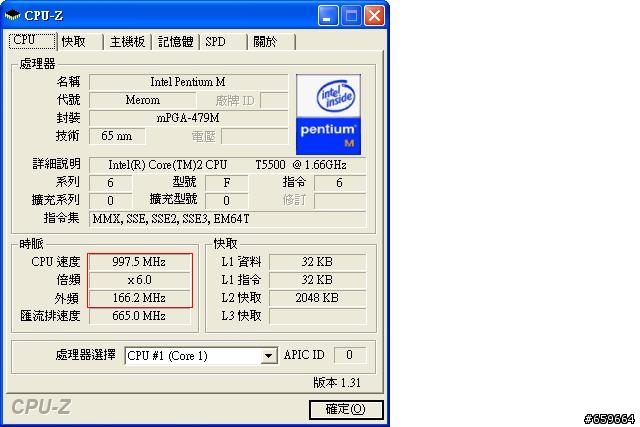Click the mPGA-479M package value
Screen dimensions: 640x427
click(x=188, y=118)
